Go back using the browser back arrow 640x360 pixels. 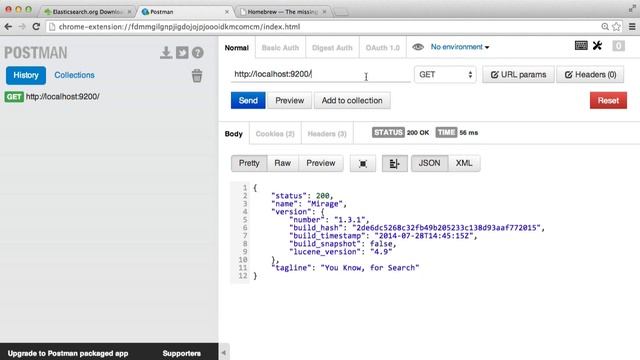pos(8,27)
